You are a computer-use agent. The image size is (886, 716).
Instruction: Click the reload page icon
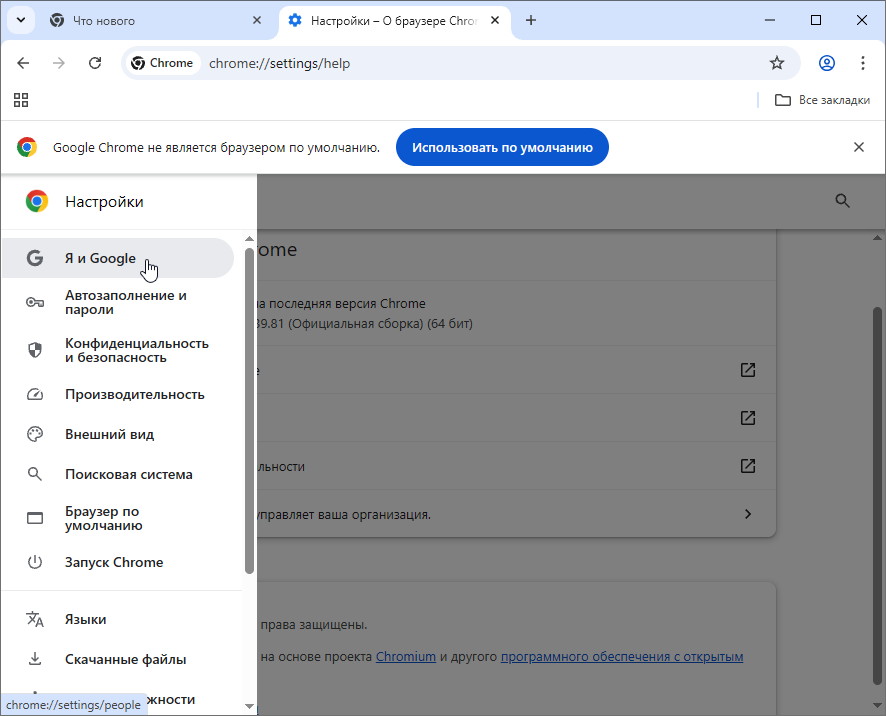pyautogui.click(x=95, y=63)
